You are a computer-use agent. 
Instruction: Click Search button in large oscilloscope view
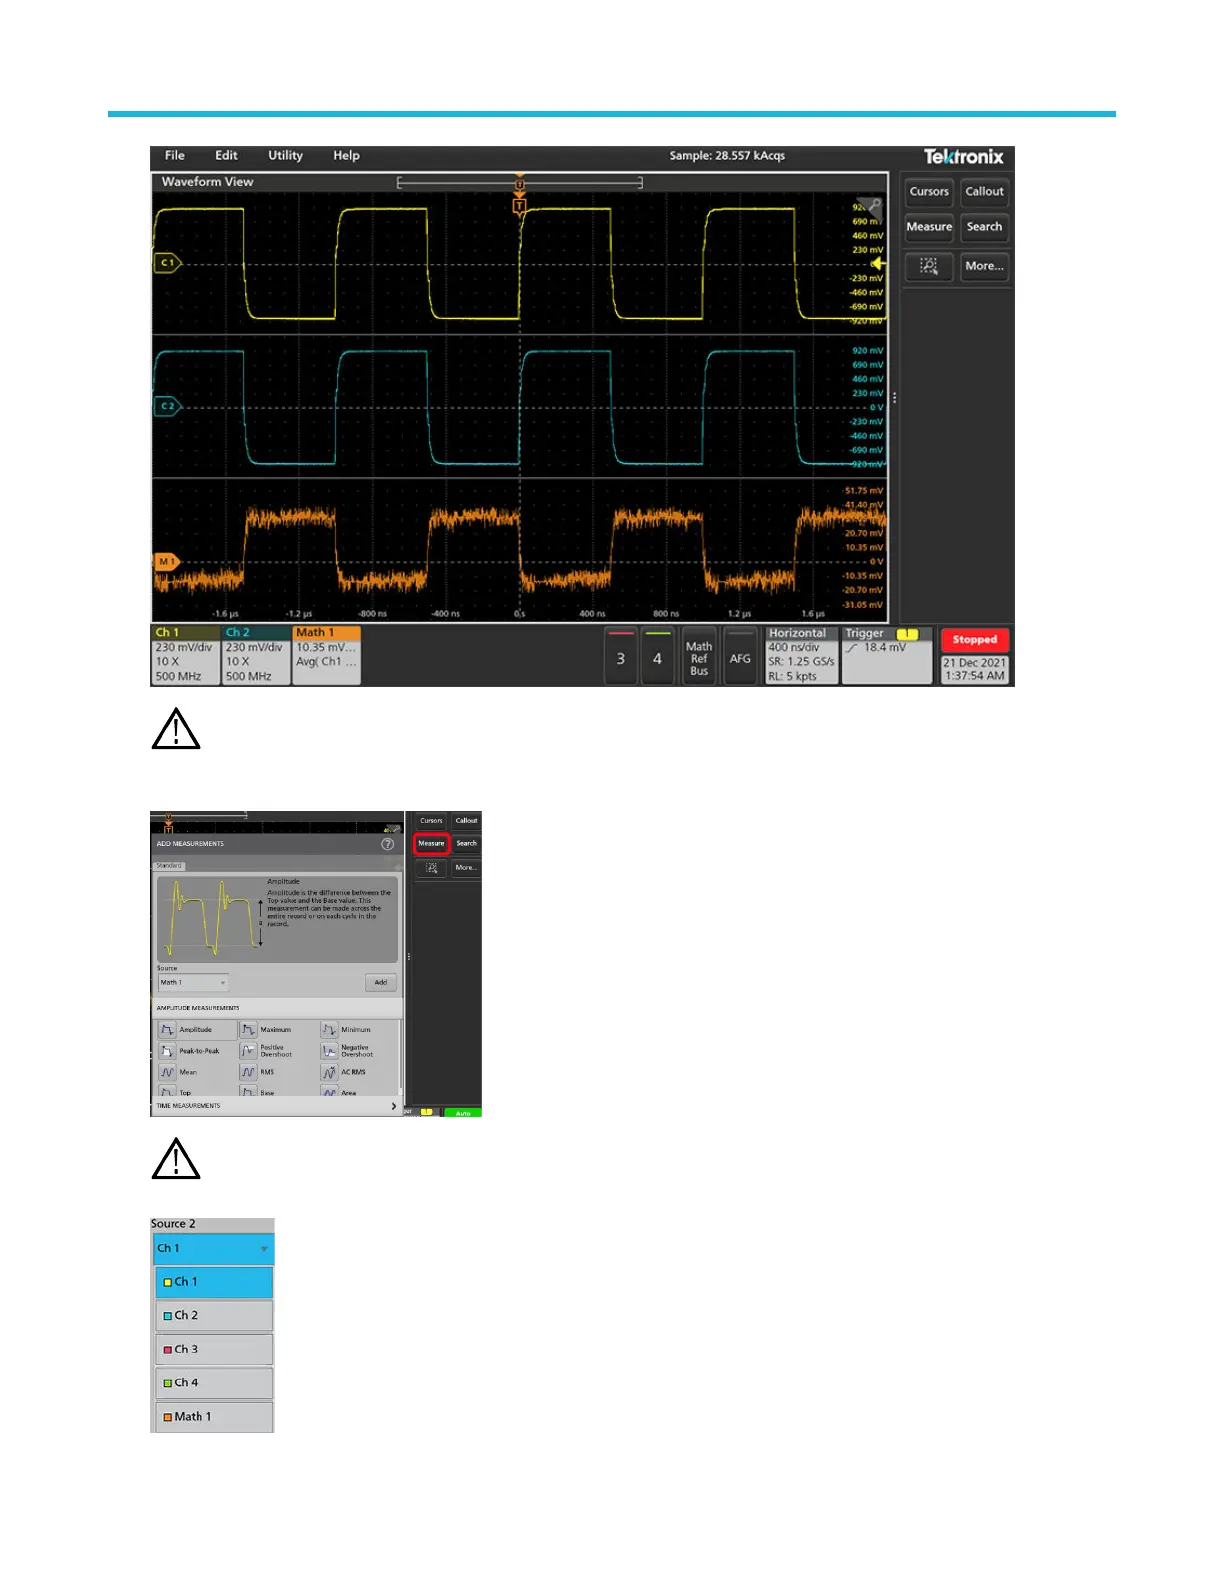984,228
